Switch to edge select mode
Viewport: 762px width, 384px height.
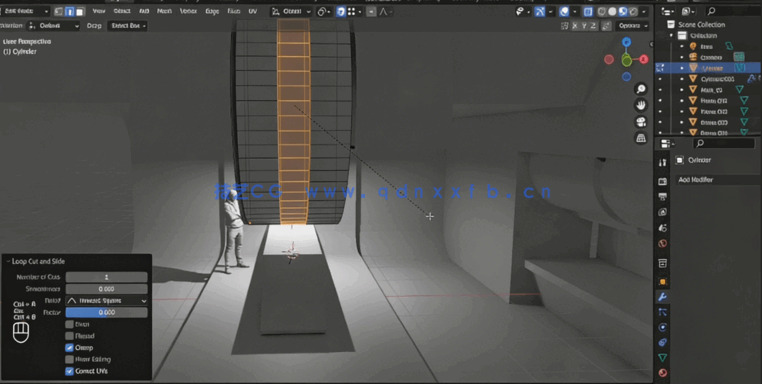point(69,11)
